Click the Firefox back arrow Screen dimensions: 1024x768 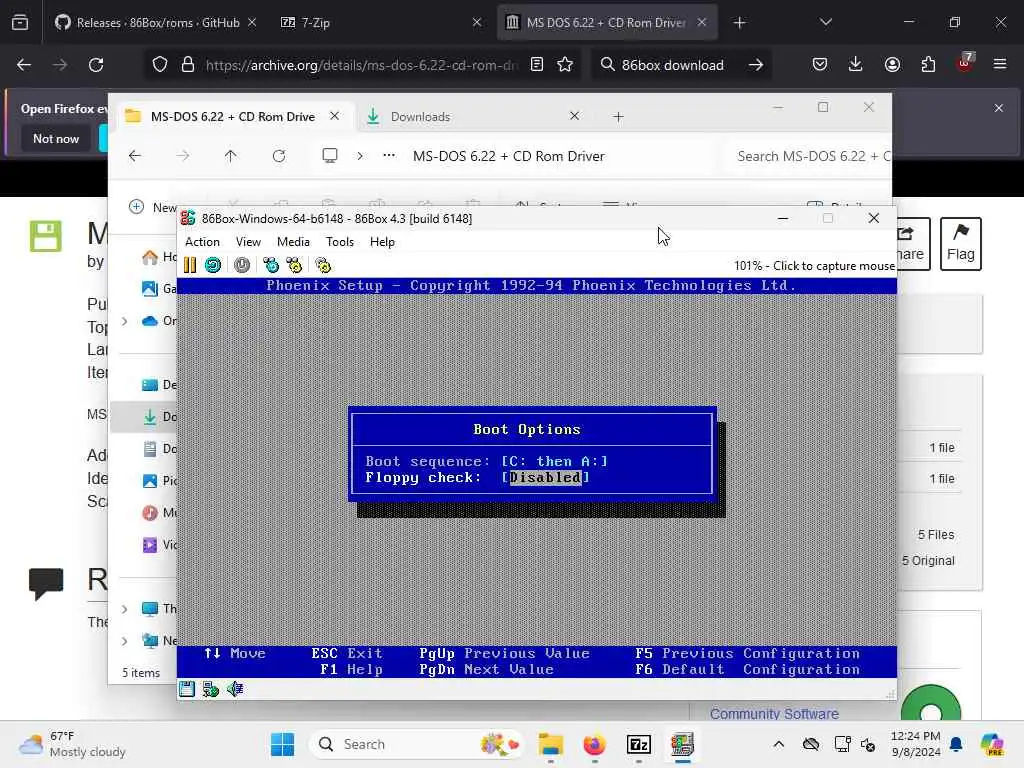24,65
